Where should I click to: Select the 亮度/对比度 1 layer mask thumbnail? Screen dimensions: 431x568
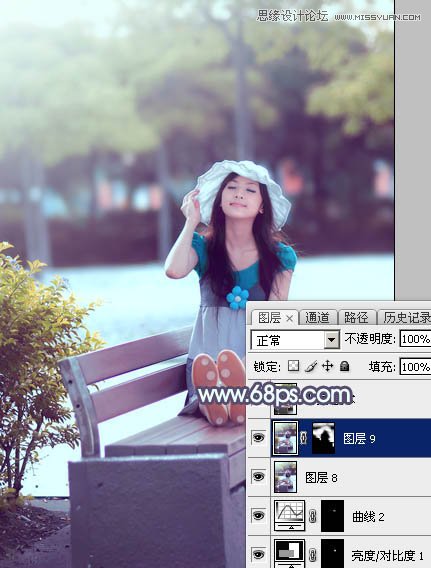coord(332,554)
